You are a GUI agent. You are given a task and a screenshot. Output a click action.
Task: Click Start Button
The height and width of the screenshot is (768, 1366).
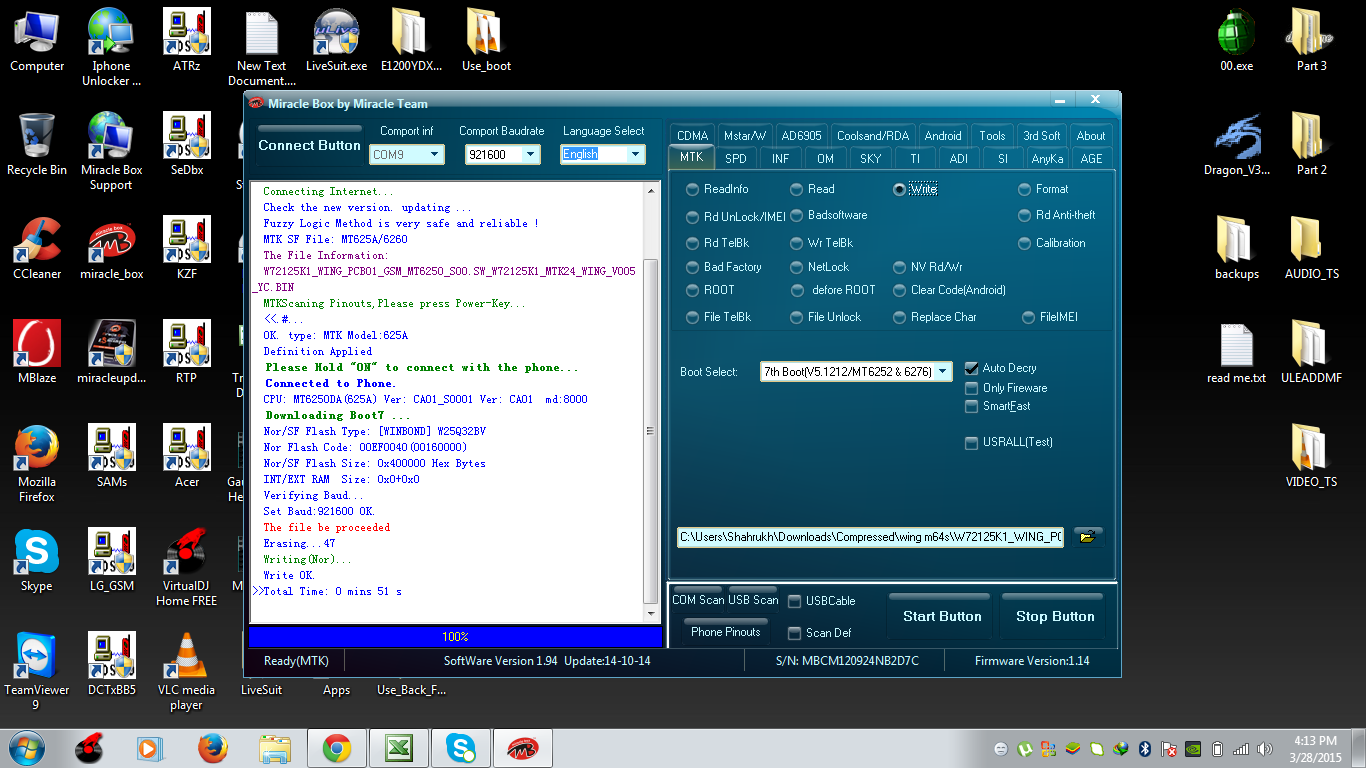click(x=942, y=616)
